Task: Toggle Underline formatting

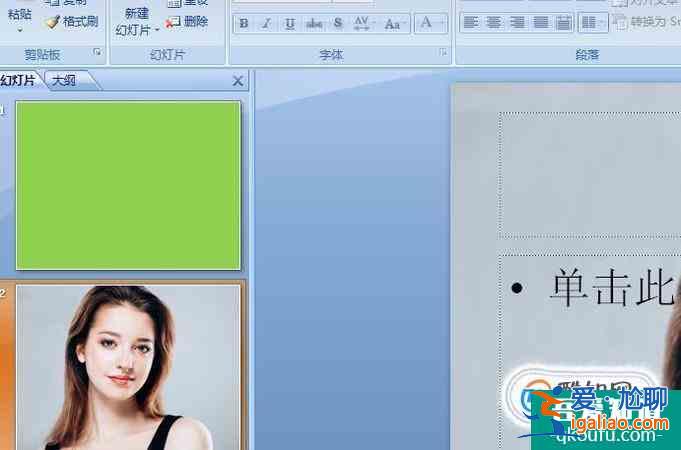Action: 290,23
